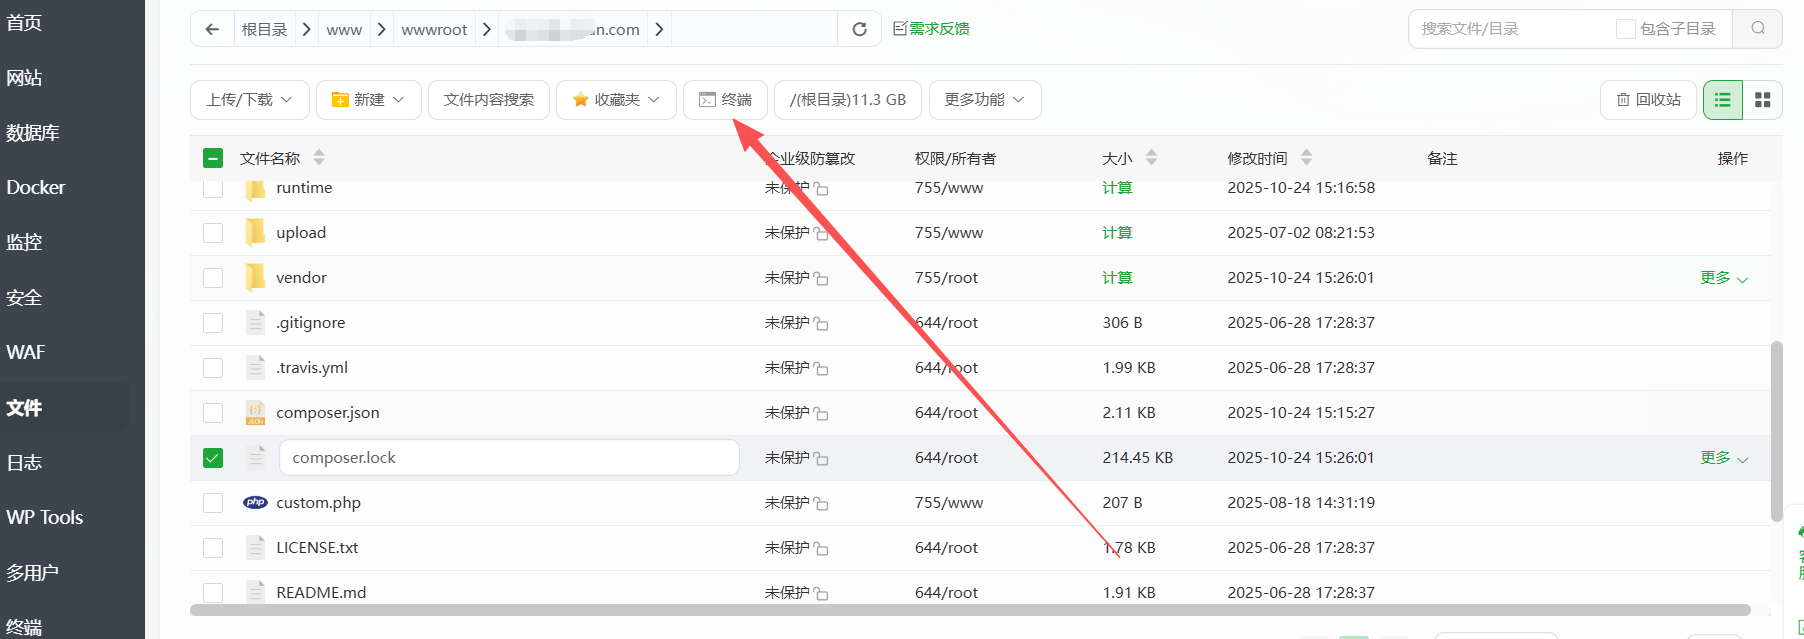This screenshot has width=1804, height=639.
Task: Go back using the left arrow button
Action: pyautogui.click(x=212, y=29)
